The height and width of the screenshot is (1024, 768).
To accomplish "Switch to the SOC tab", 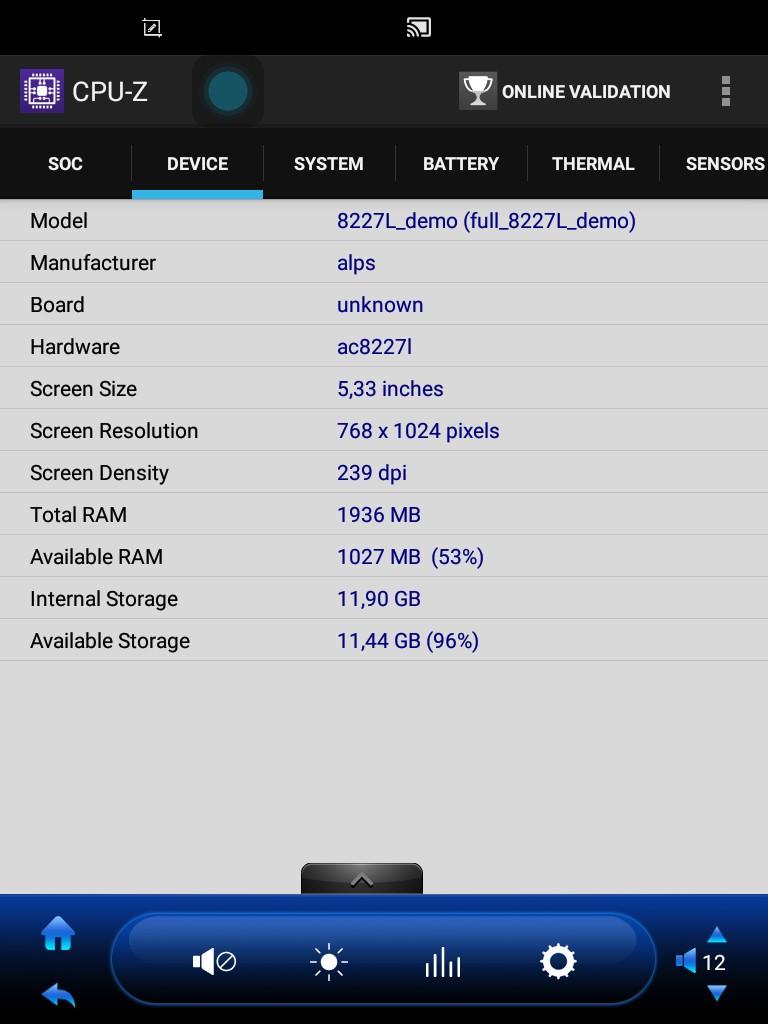I will [x=65, y=163].
